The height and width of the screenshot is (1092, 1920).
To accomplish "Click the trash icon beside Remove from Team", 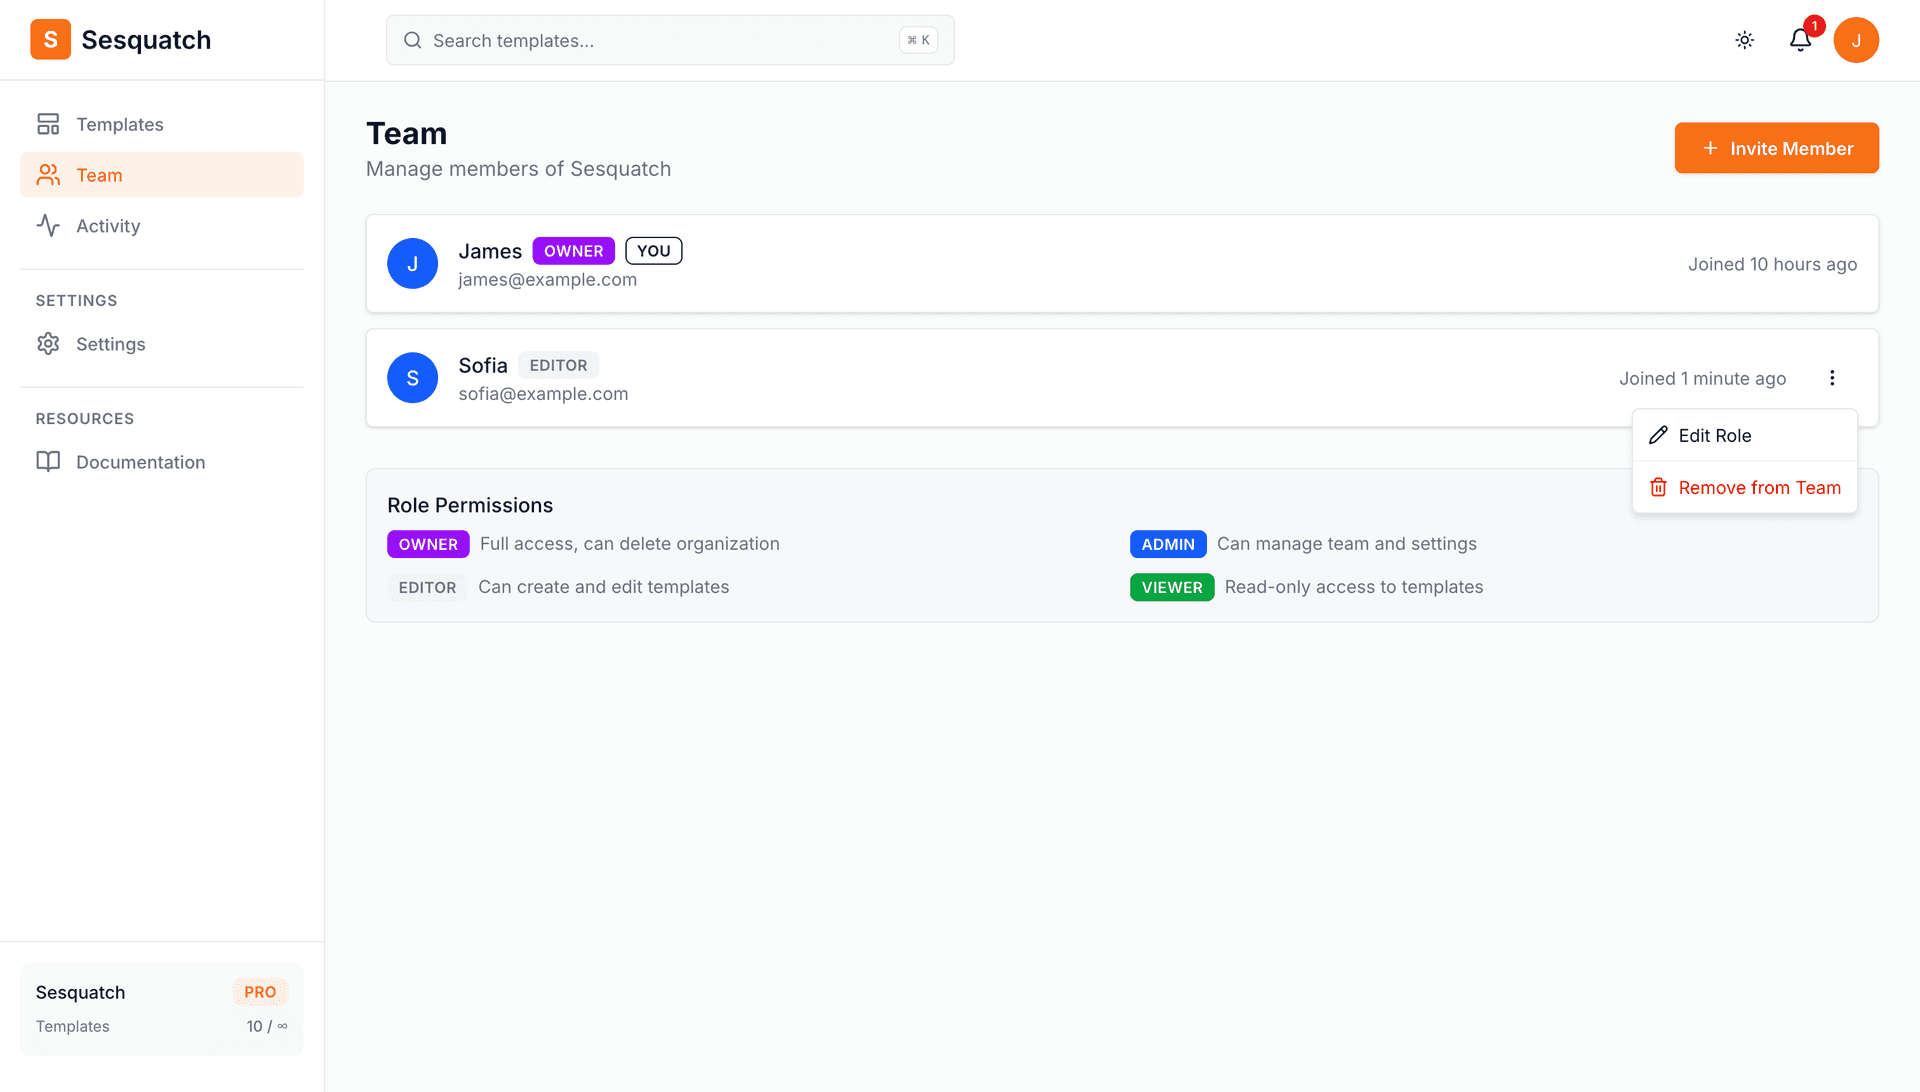I will point(1659,487).
